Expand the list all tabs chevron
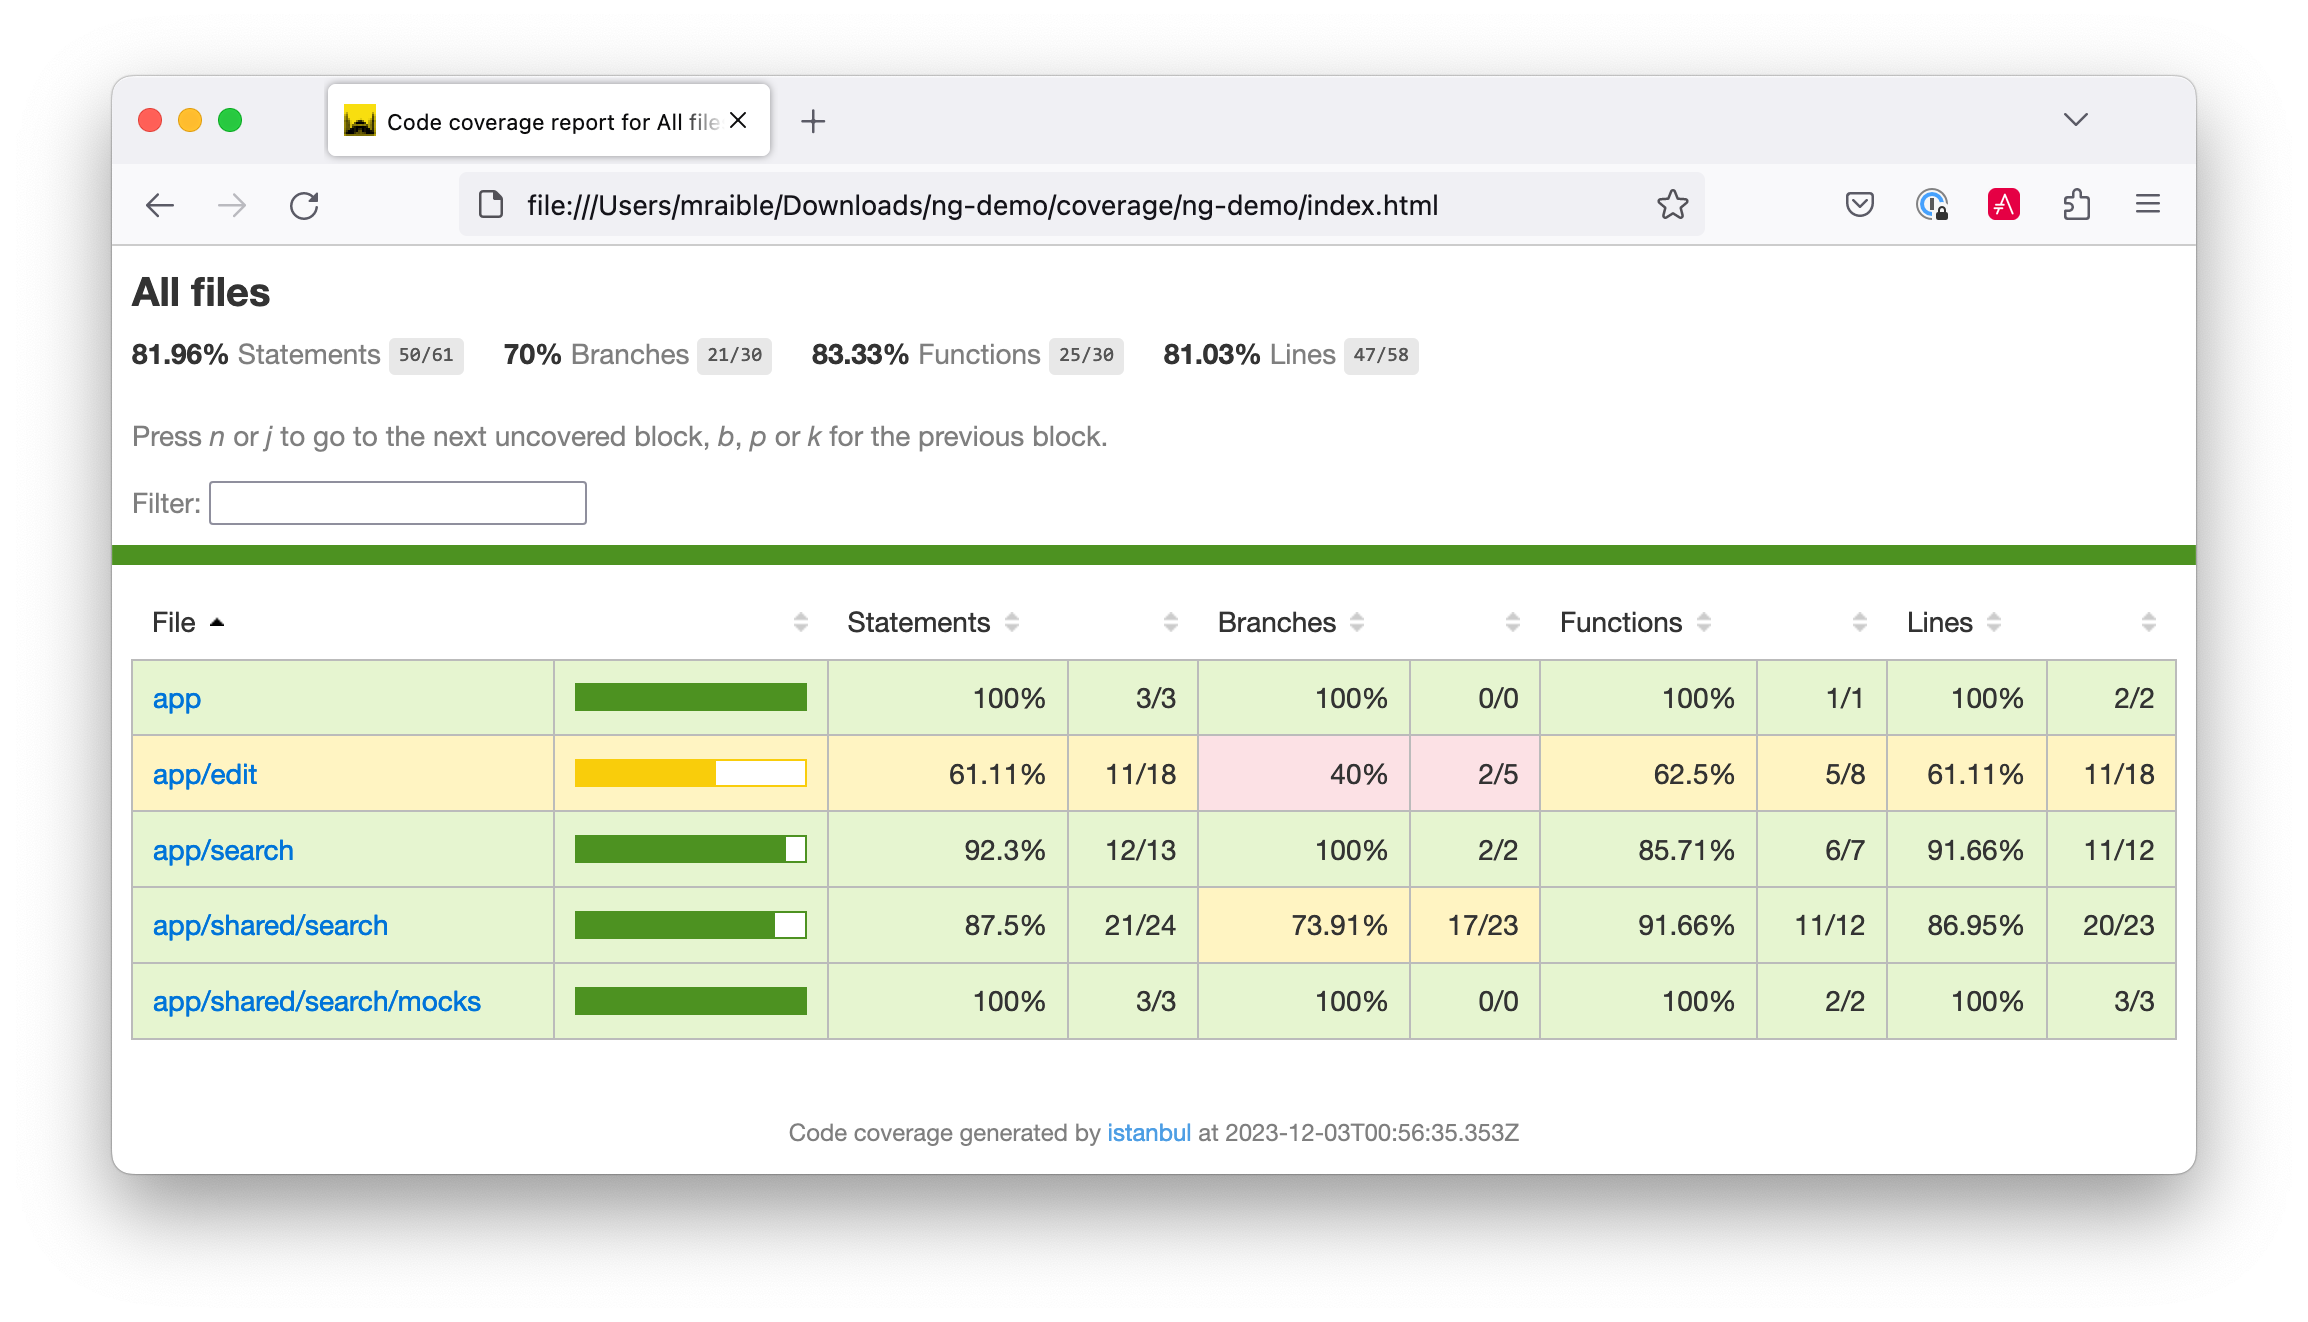The width and height of the screenshot is (2308, 1322). tap(2076, 120)
